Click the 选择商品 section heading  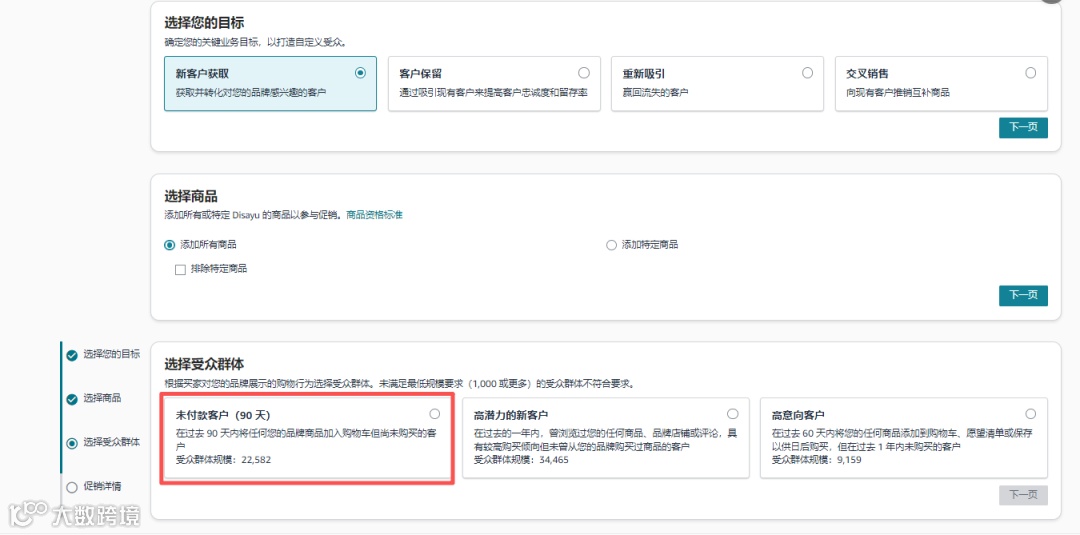click(191, 197)
